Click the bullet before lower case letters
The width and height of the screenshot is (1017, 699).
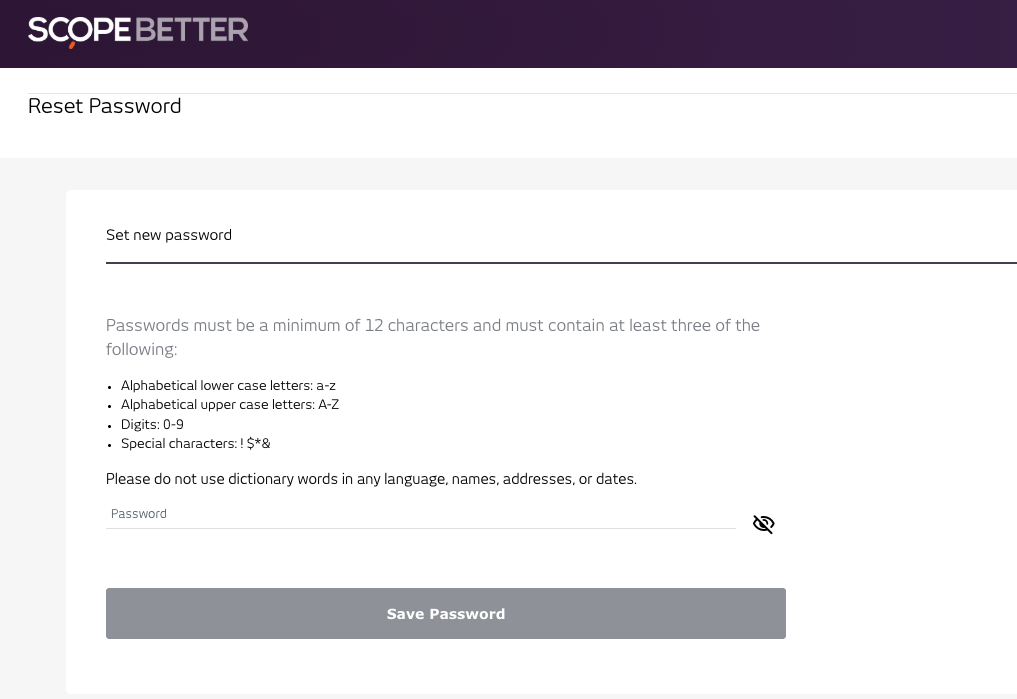tap(110, 386)
